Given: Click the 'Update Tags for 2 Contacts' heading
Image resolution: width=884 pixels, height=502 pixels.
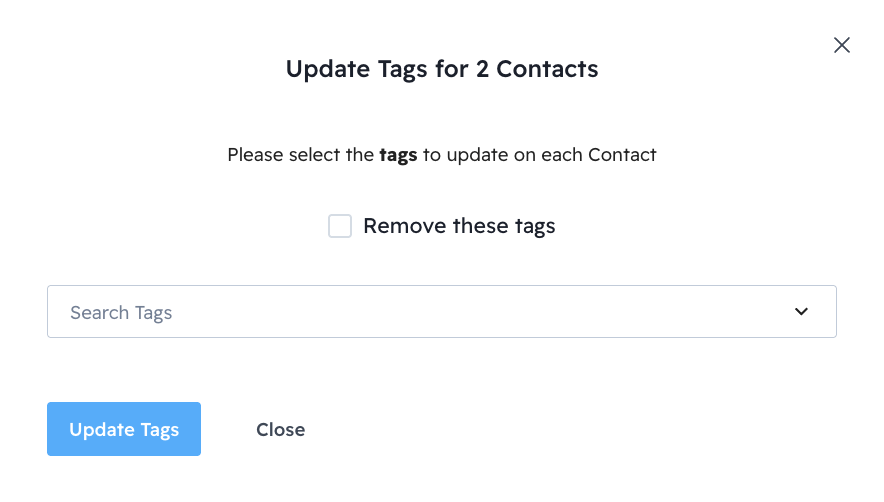Looking at the screenshot, I should pyautogui.click(x=442, y=69).
